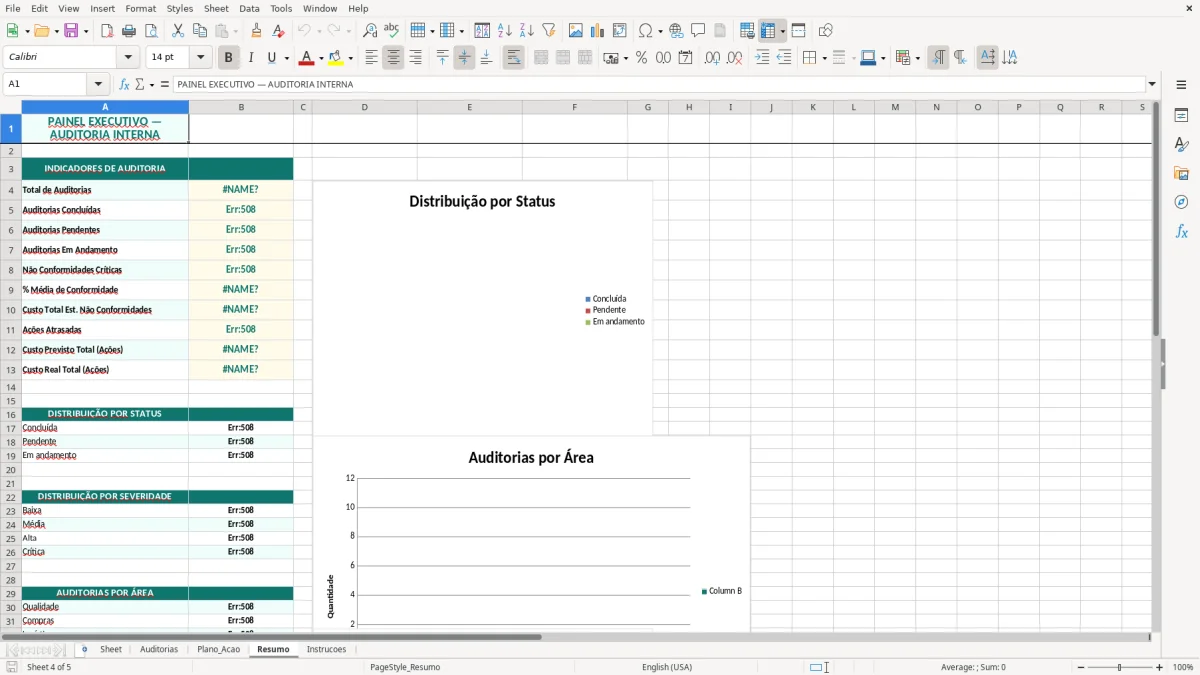Expand the Name Box dropdown

98,84
